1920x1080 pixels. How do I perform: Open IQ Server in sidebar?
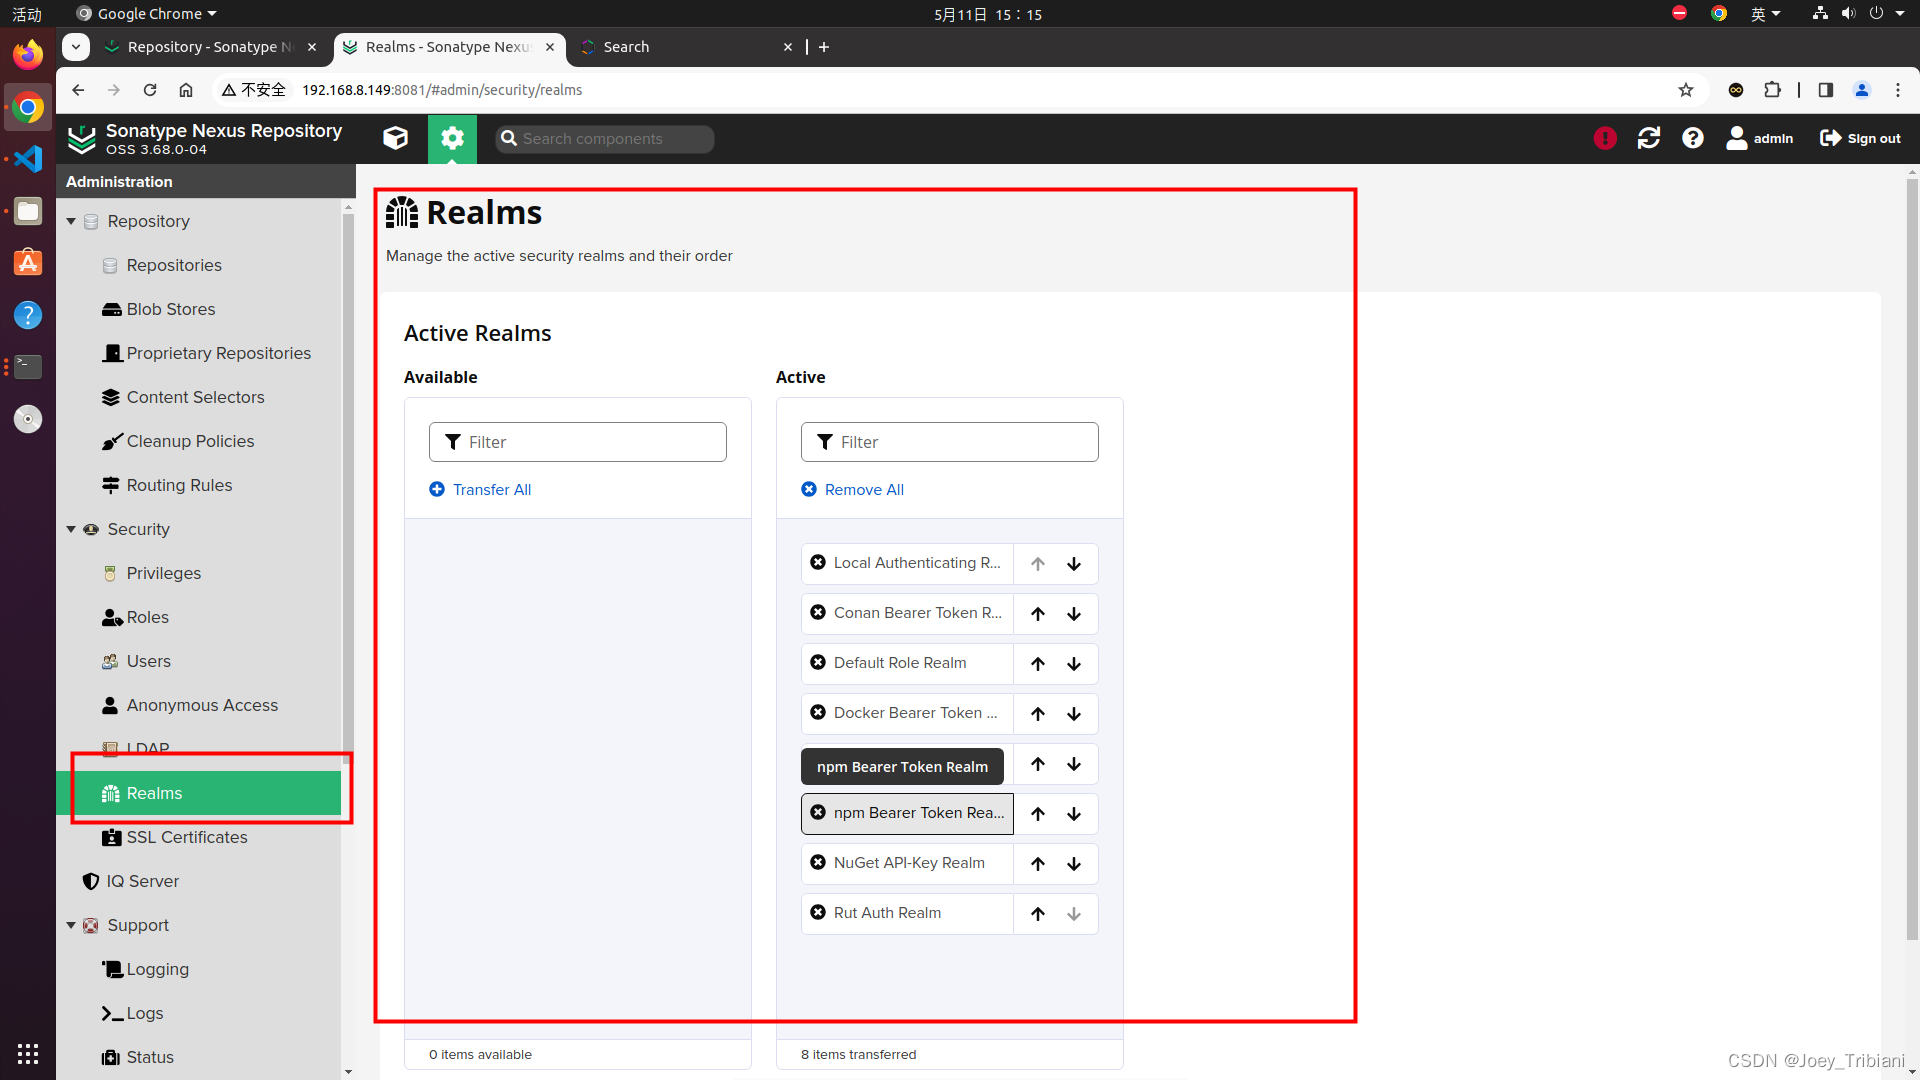coord(142,881)
